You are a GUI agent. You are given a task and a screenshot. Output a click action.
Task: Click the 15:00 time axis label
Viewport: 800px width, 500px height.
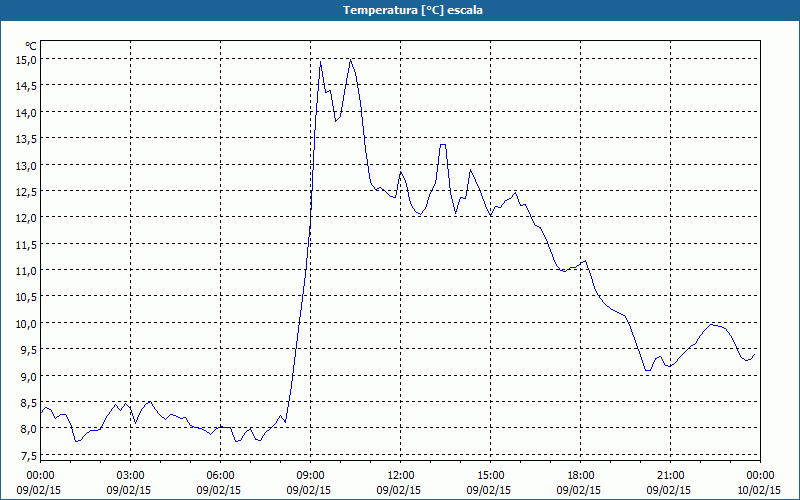[490, 476]
